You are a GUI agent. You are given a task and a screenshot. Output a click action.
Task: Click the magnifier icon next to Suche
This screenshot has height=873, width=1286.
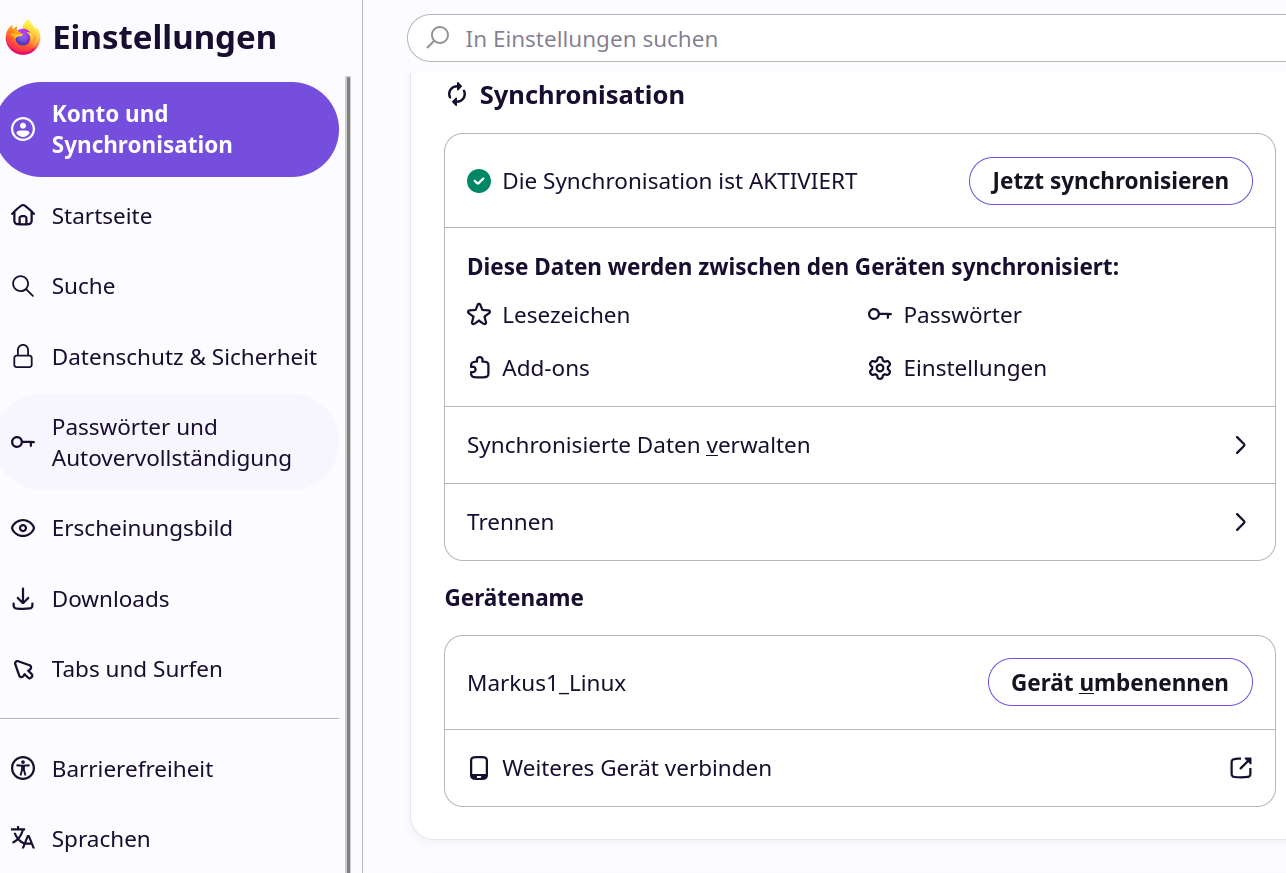23,286
